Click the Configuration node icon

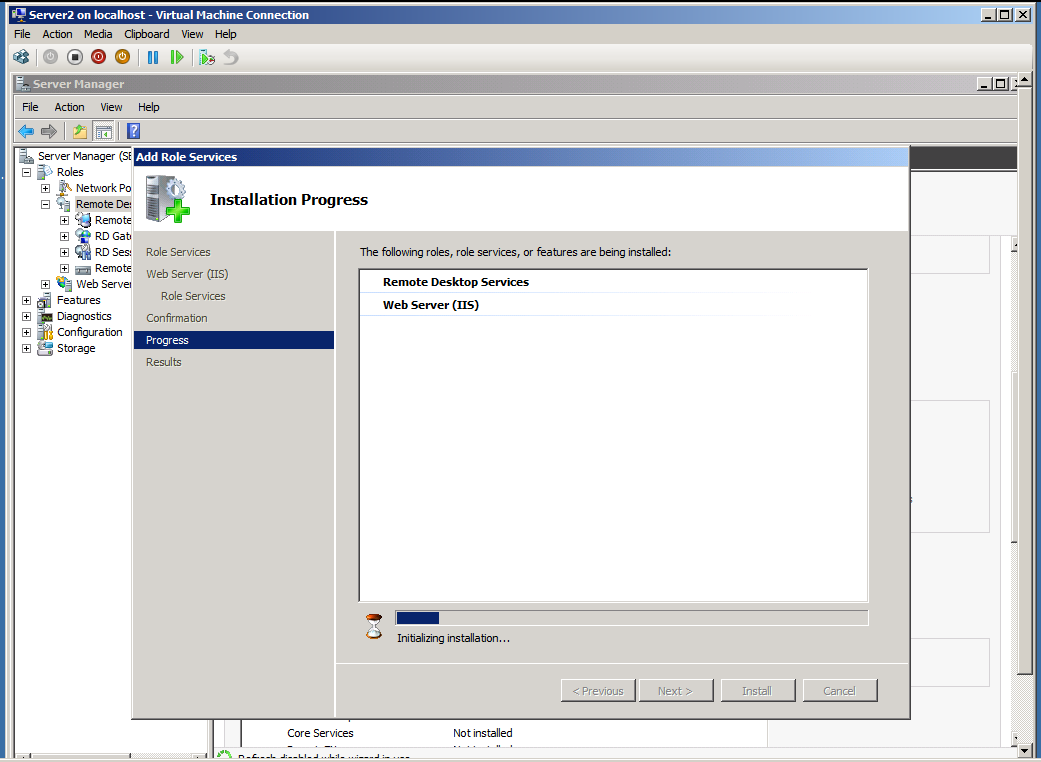(45, 332)
